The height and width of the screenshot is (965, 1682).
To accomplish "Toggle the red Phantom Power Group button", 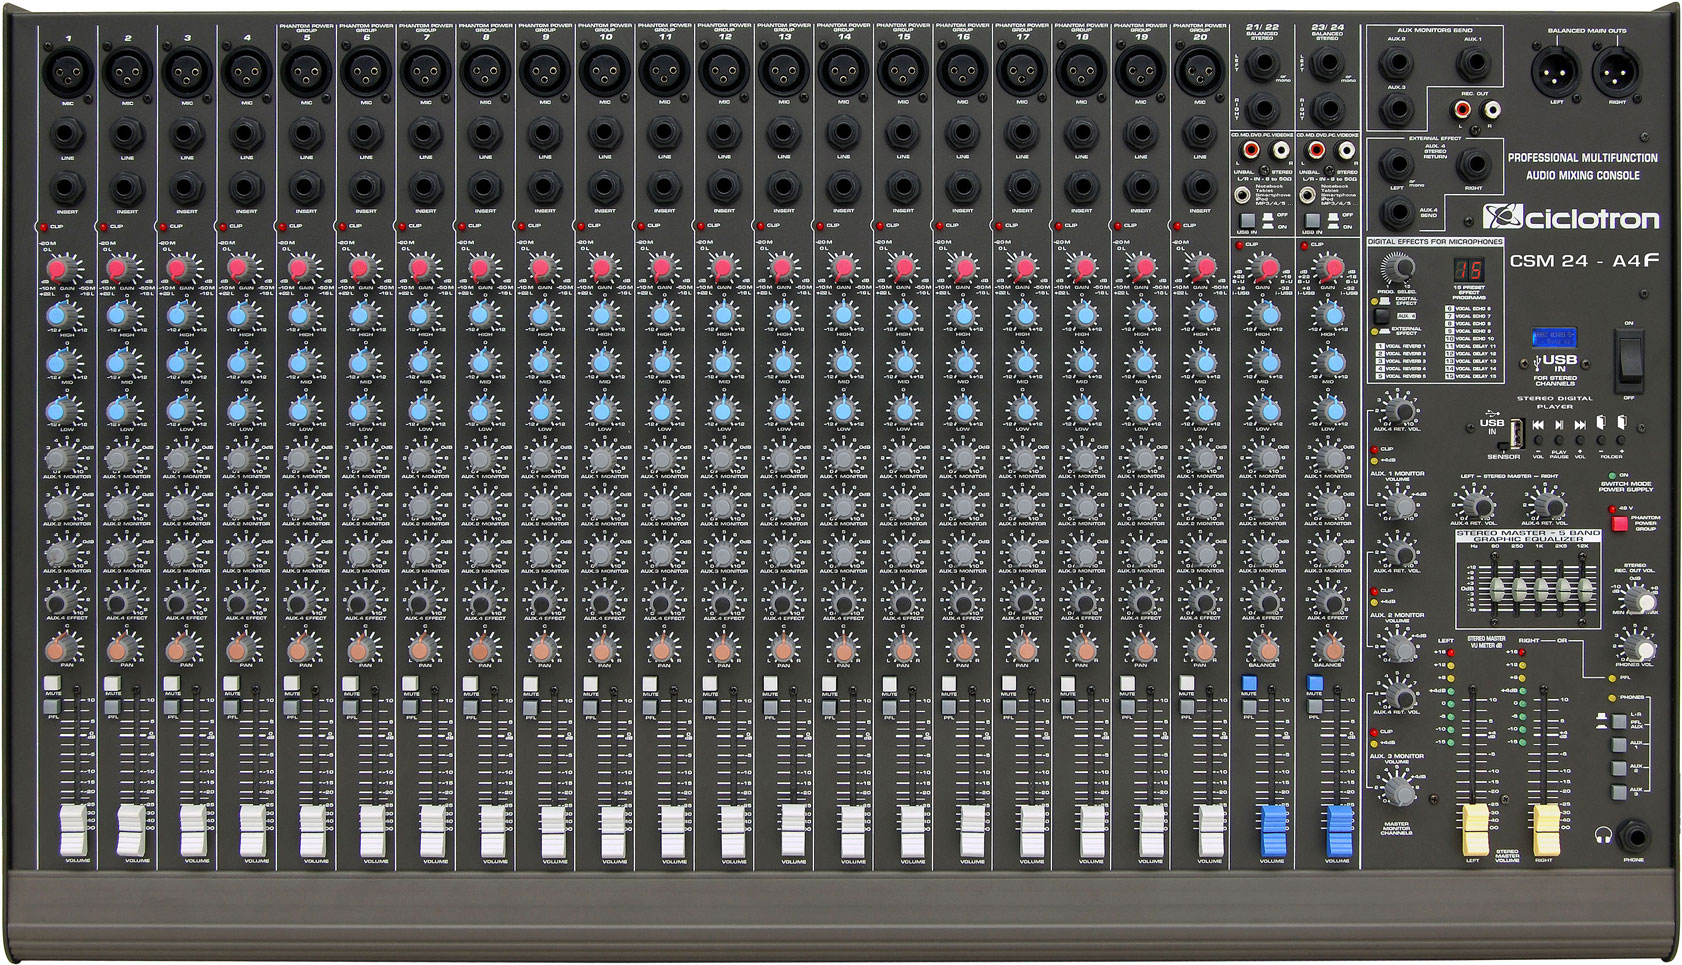I will coord(1619,523).
